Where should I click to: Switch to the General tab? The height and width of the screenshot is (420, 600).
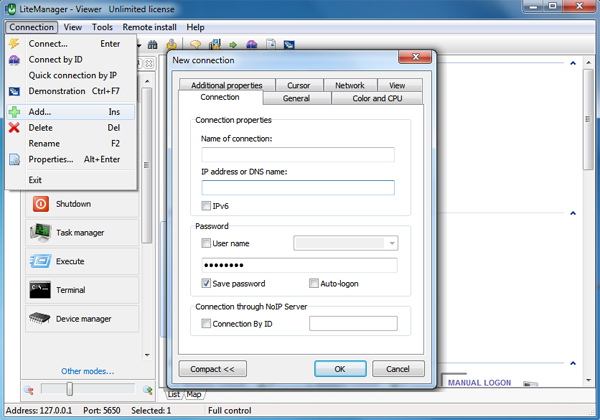[296, 98]
